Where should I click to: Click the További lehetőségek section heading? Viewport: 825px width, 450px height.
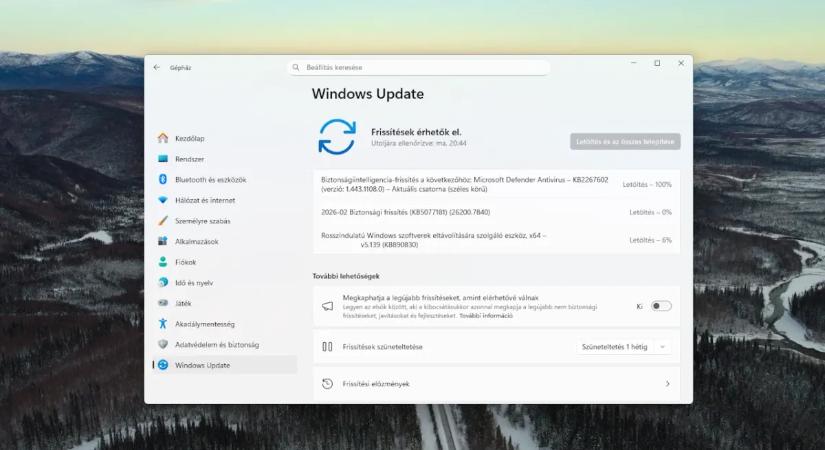click(346, 276)
